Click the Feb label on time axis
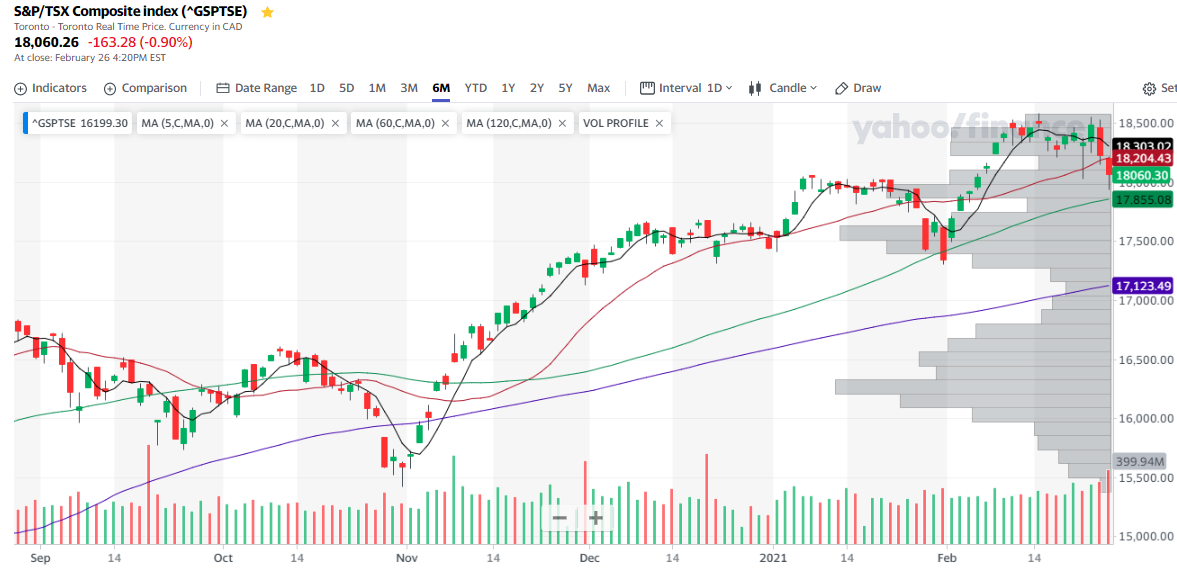The width and height of the screenshot is (1177, 570). (947, 559)
